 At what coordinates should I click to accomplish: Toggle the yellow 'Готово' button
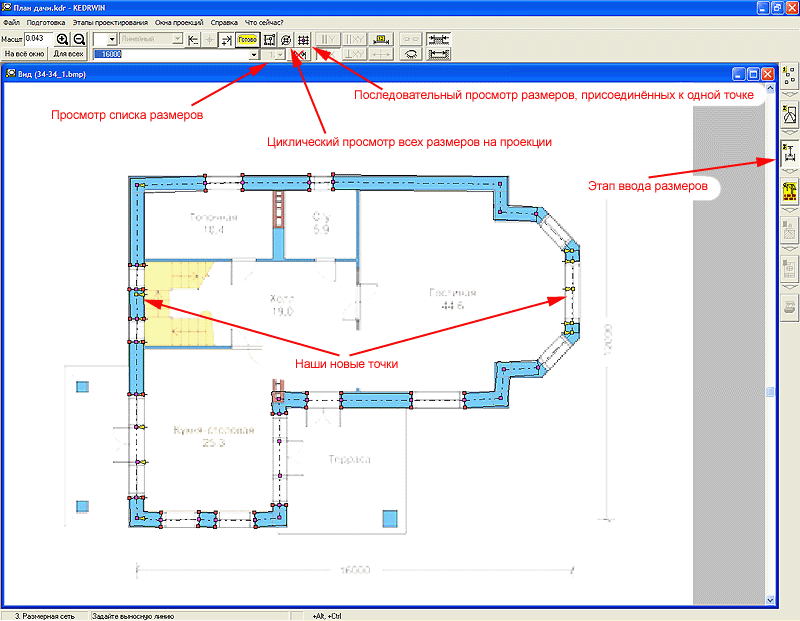coord(247,39)
